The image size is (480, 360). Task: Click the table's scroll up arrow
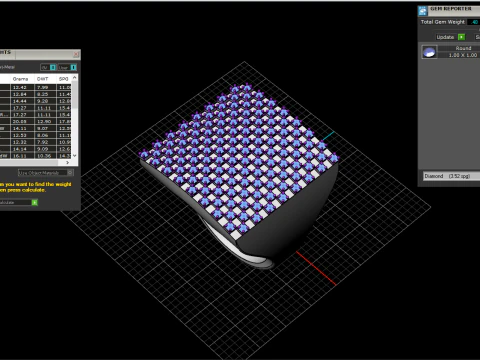(75, 77)
